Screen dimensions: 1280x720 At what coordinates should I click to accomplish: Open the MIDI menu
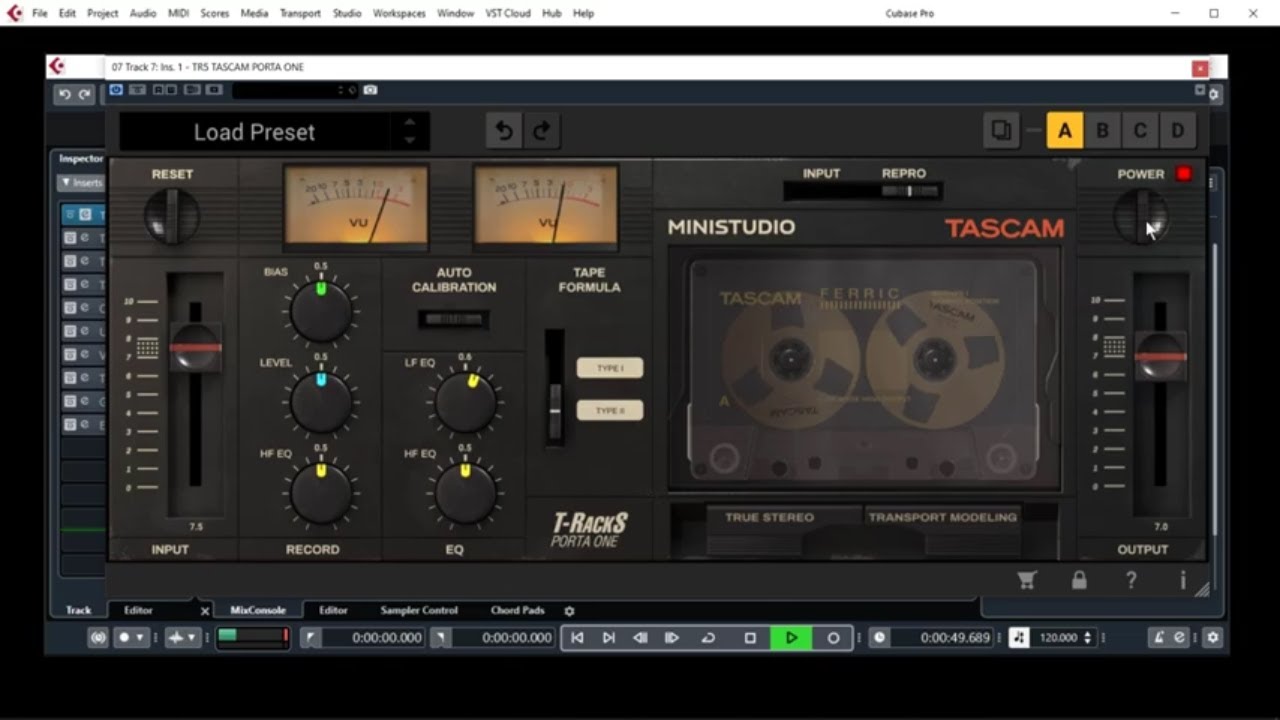click(178, 13)
